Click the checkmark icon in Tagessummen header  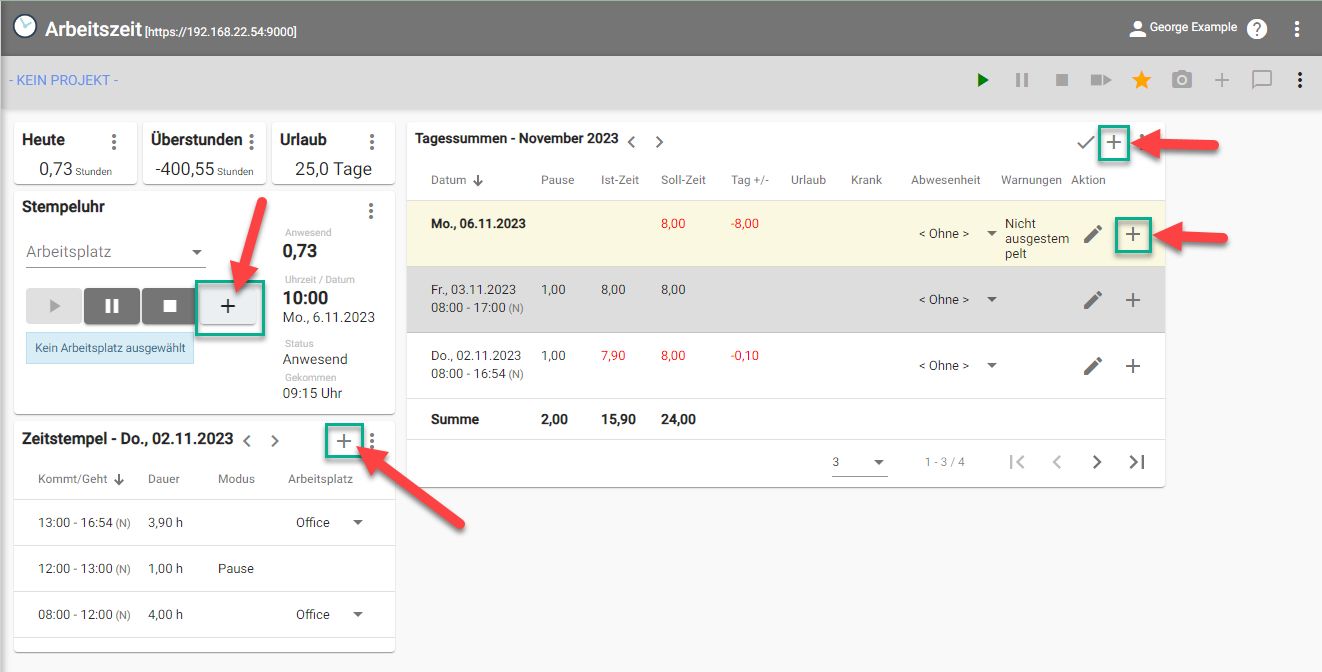(1085, 143)
